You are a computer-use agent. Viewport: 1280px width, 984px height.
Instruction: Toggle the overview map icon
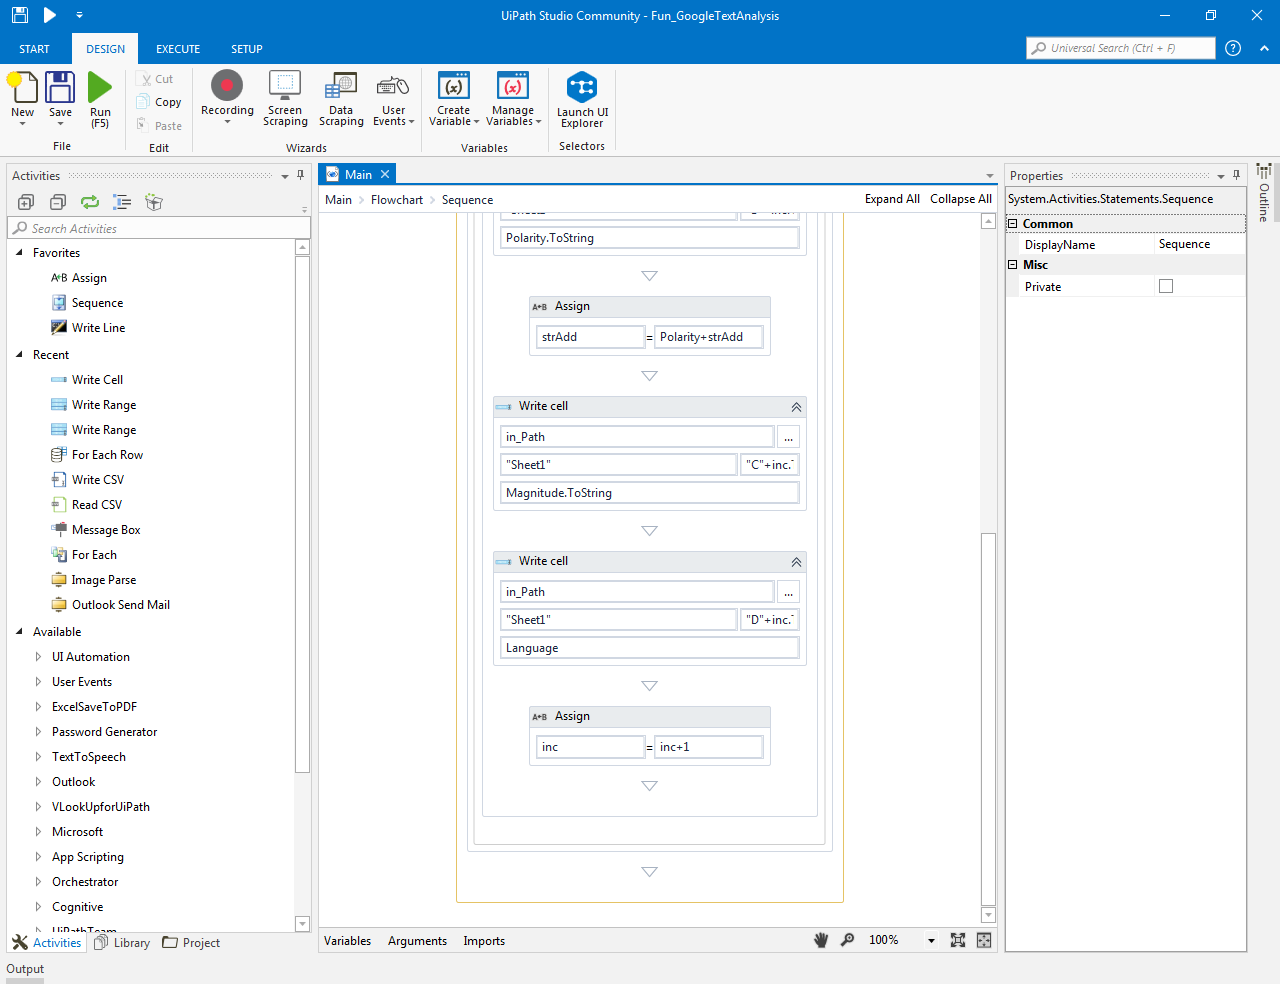984,940
